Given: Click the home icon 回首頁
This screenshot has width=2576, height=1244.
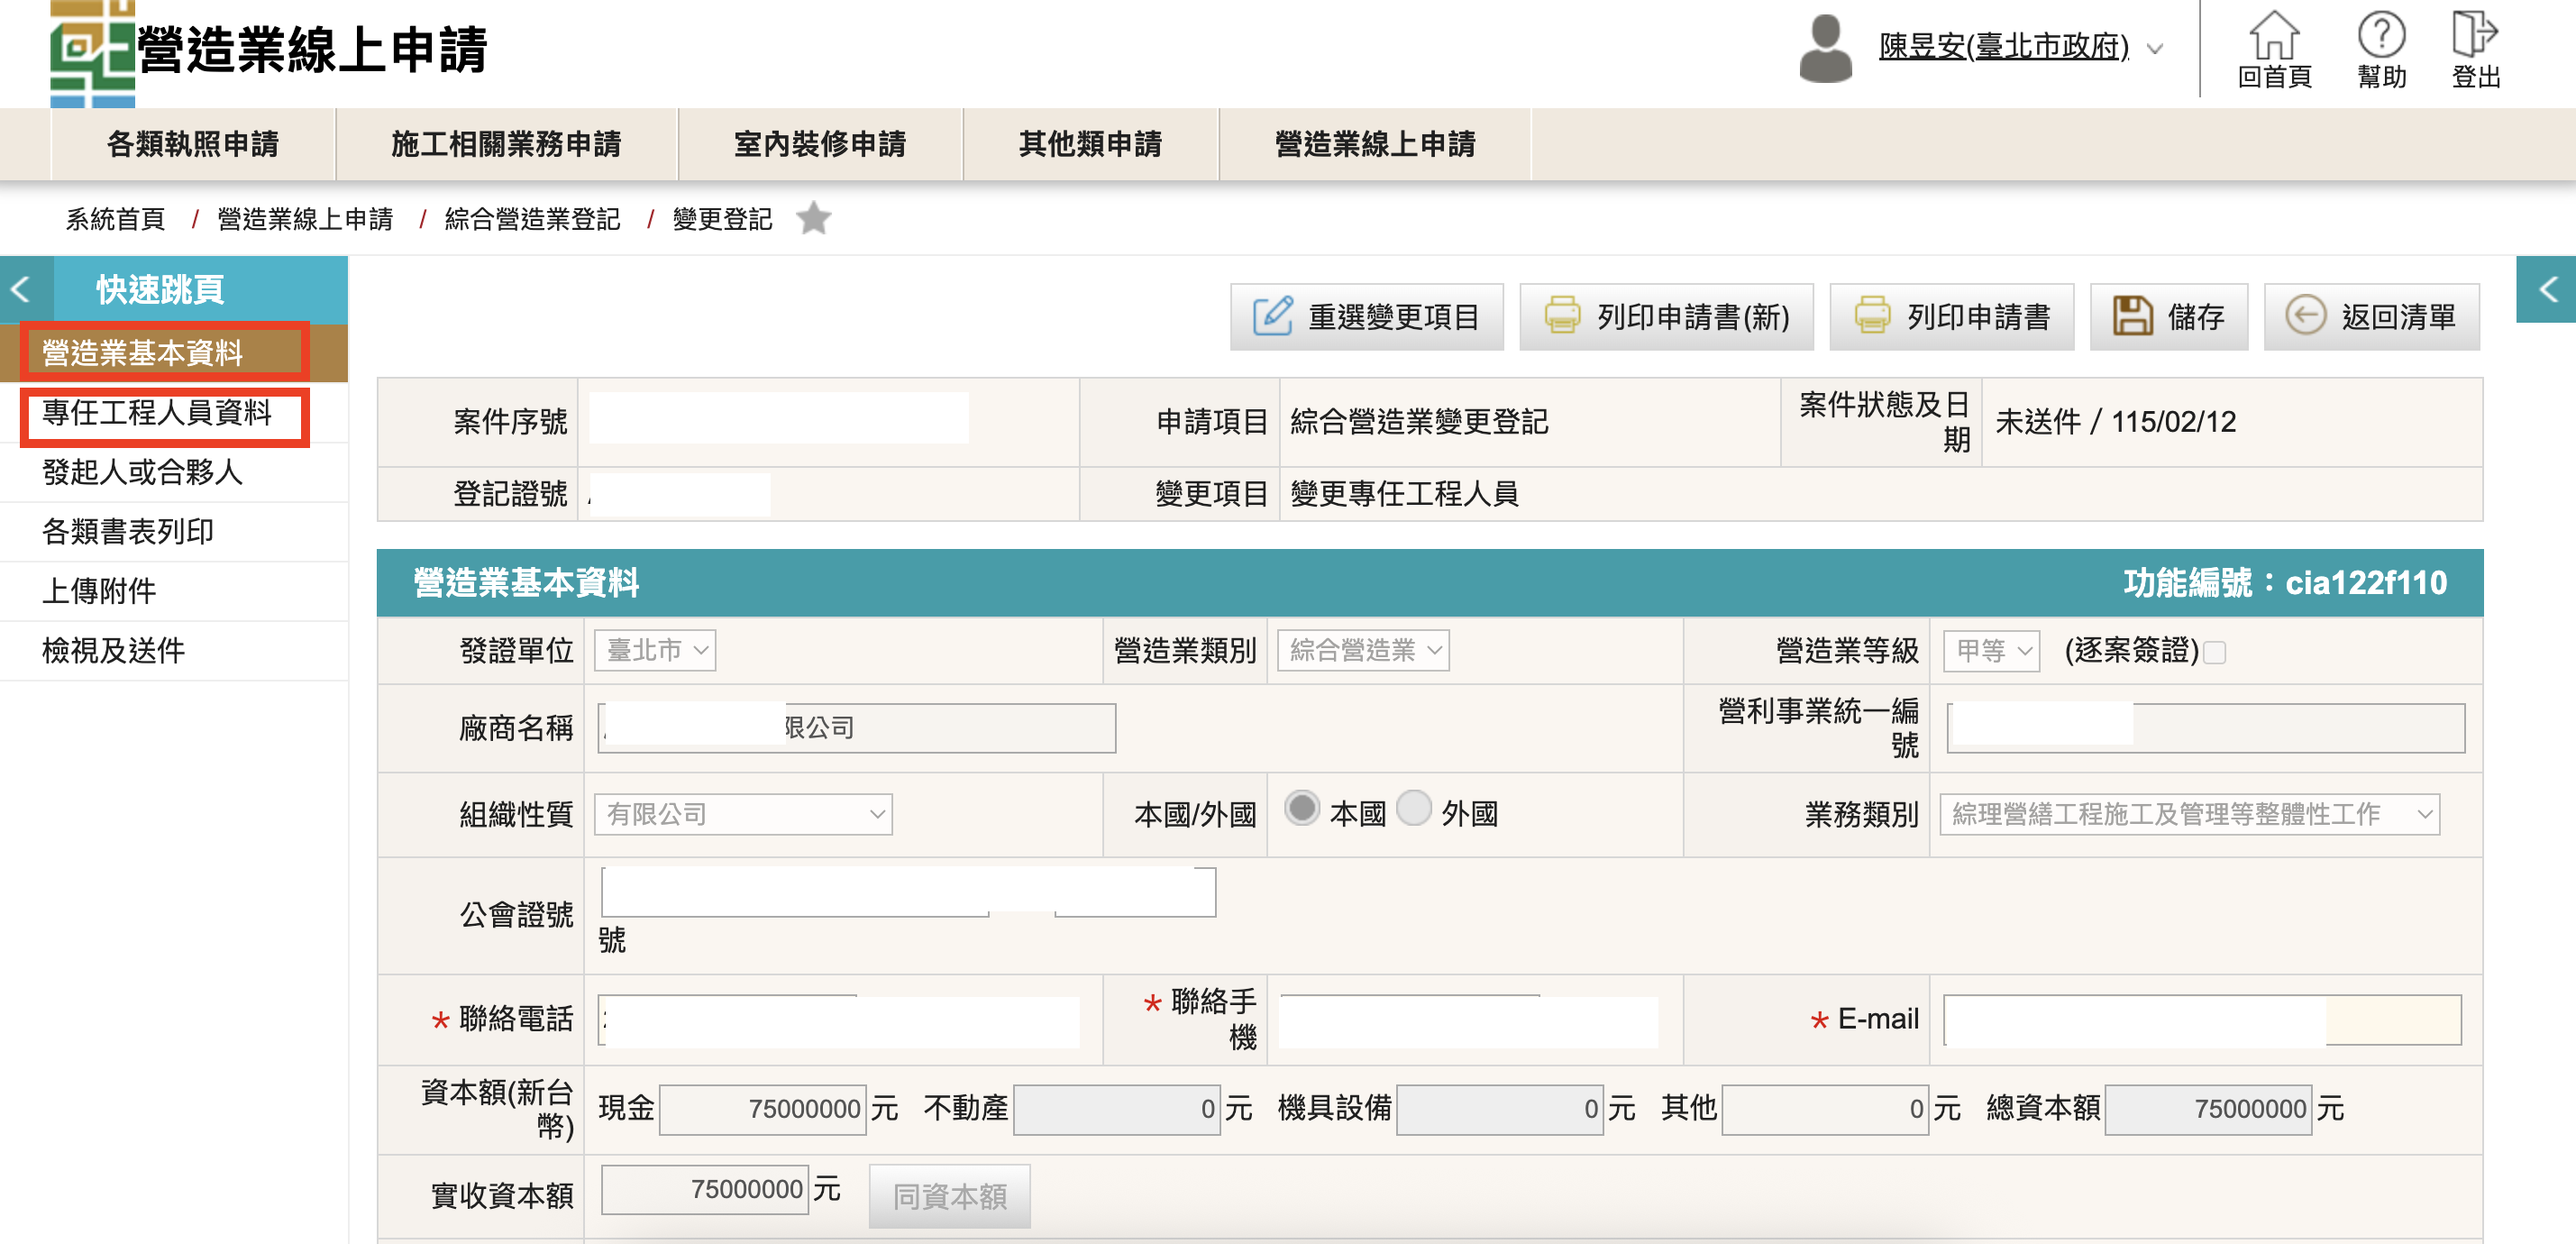Looking at the screenshot, I should point(2274,37).
